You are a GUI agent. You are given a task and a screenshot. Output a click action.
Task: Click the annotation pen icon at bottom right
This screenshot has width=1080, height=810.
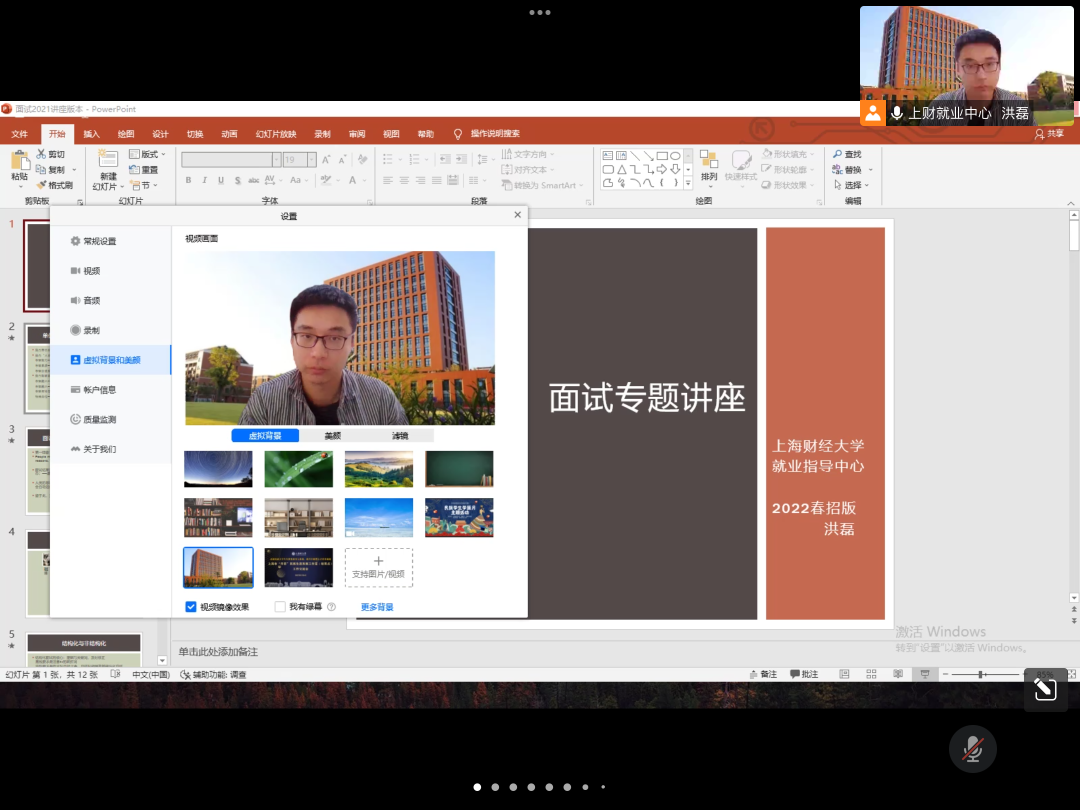pyautogui.click(x=1045, y=689)
